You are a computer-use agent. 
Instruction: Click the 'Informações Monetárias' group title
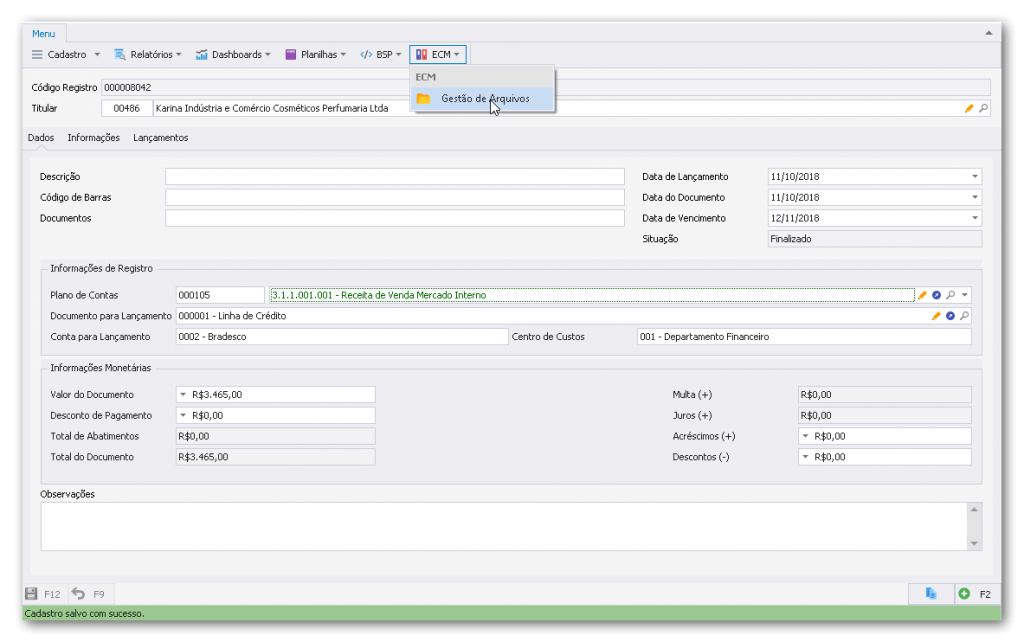[101, 368]
